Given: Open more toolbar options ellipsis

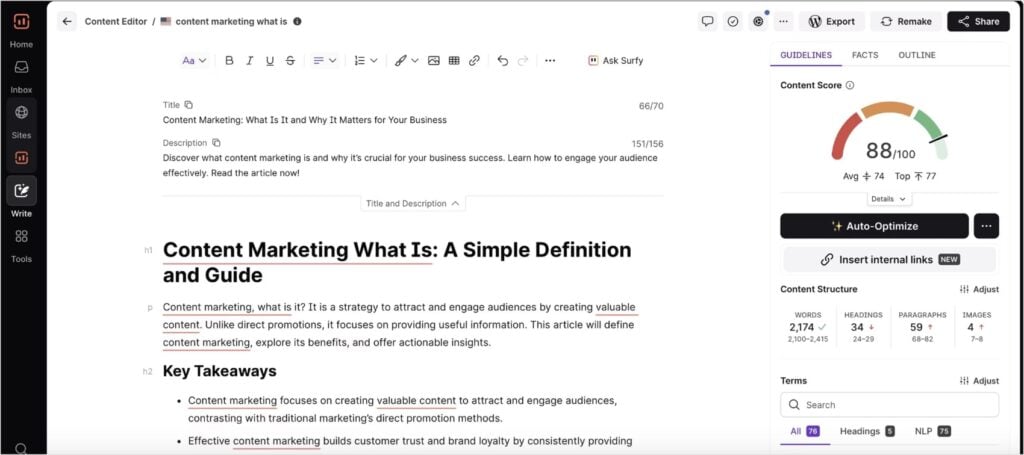Looking at the screenshot, I should pos(550,61).
